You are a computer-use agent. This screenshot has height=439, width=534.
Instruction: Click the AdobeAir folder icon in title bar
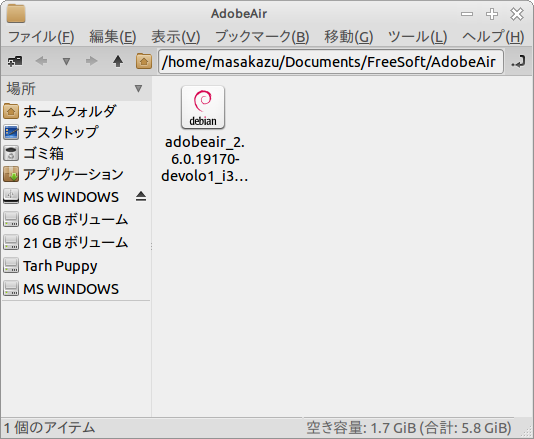click(x=16, y=13)
